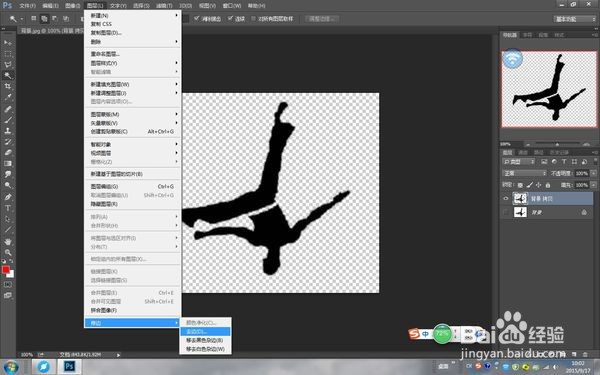Choose Defringe highlighted item in Matting submenu
This screenshot has width=600, height=375.
205,331
